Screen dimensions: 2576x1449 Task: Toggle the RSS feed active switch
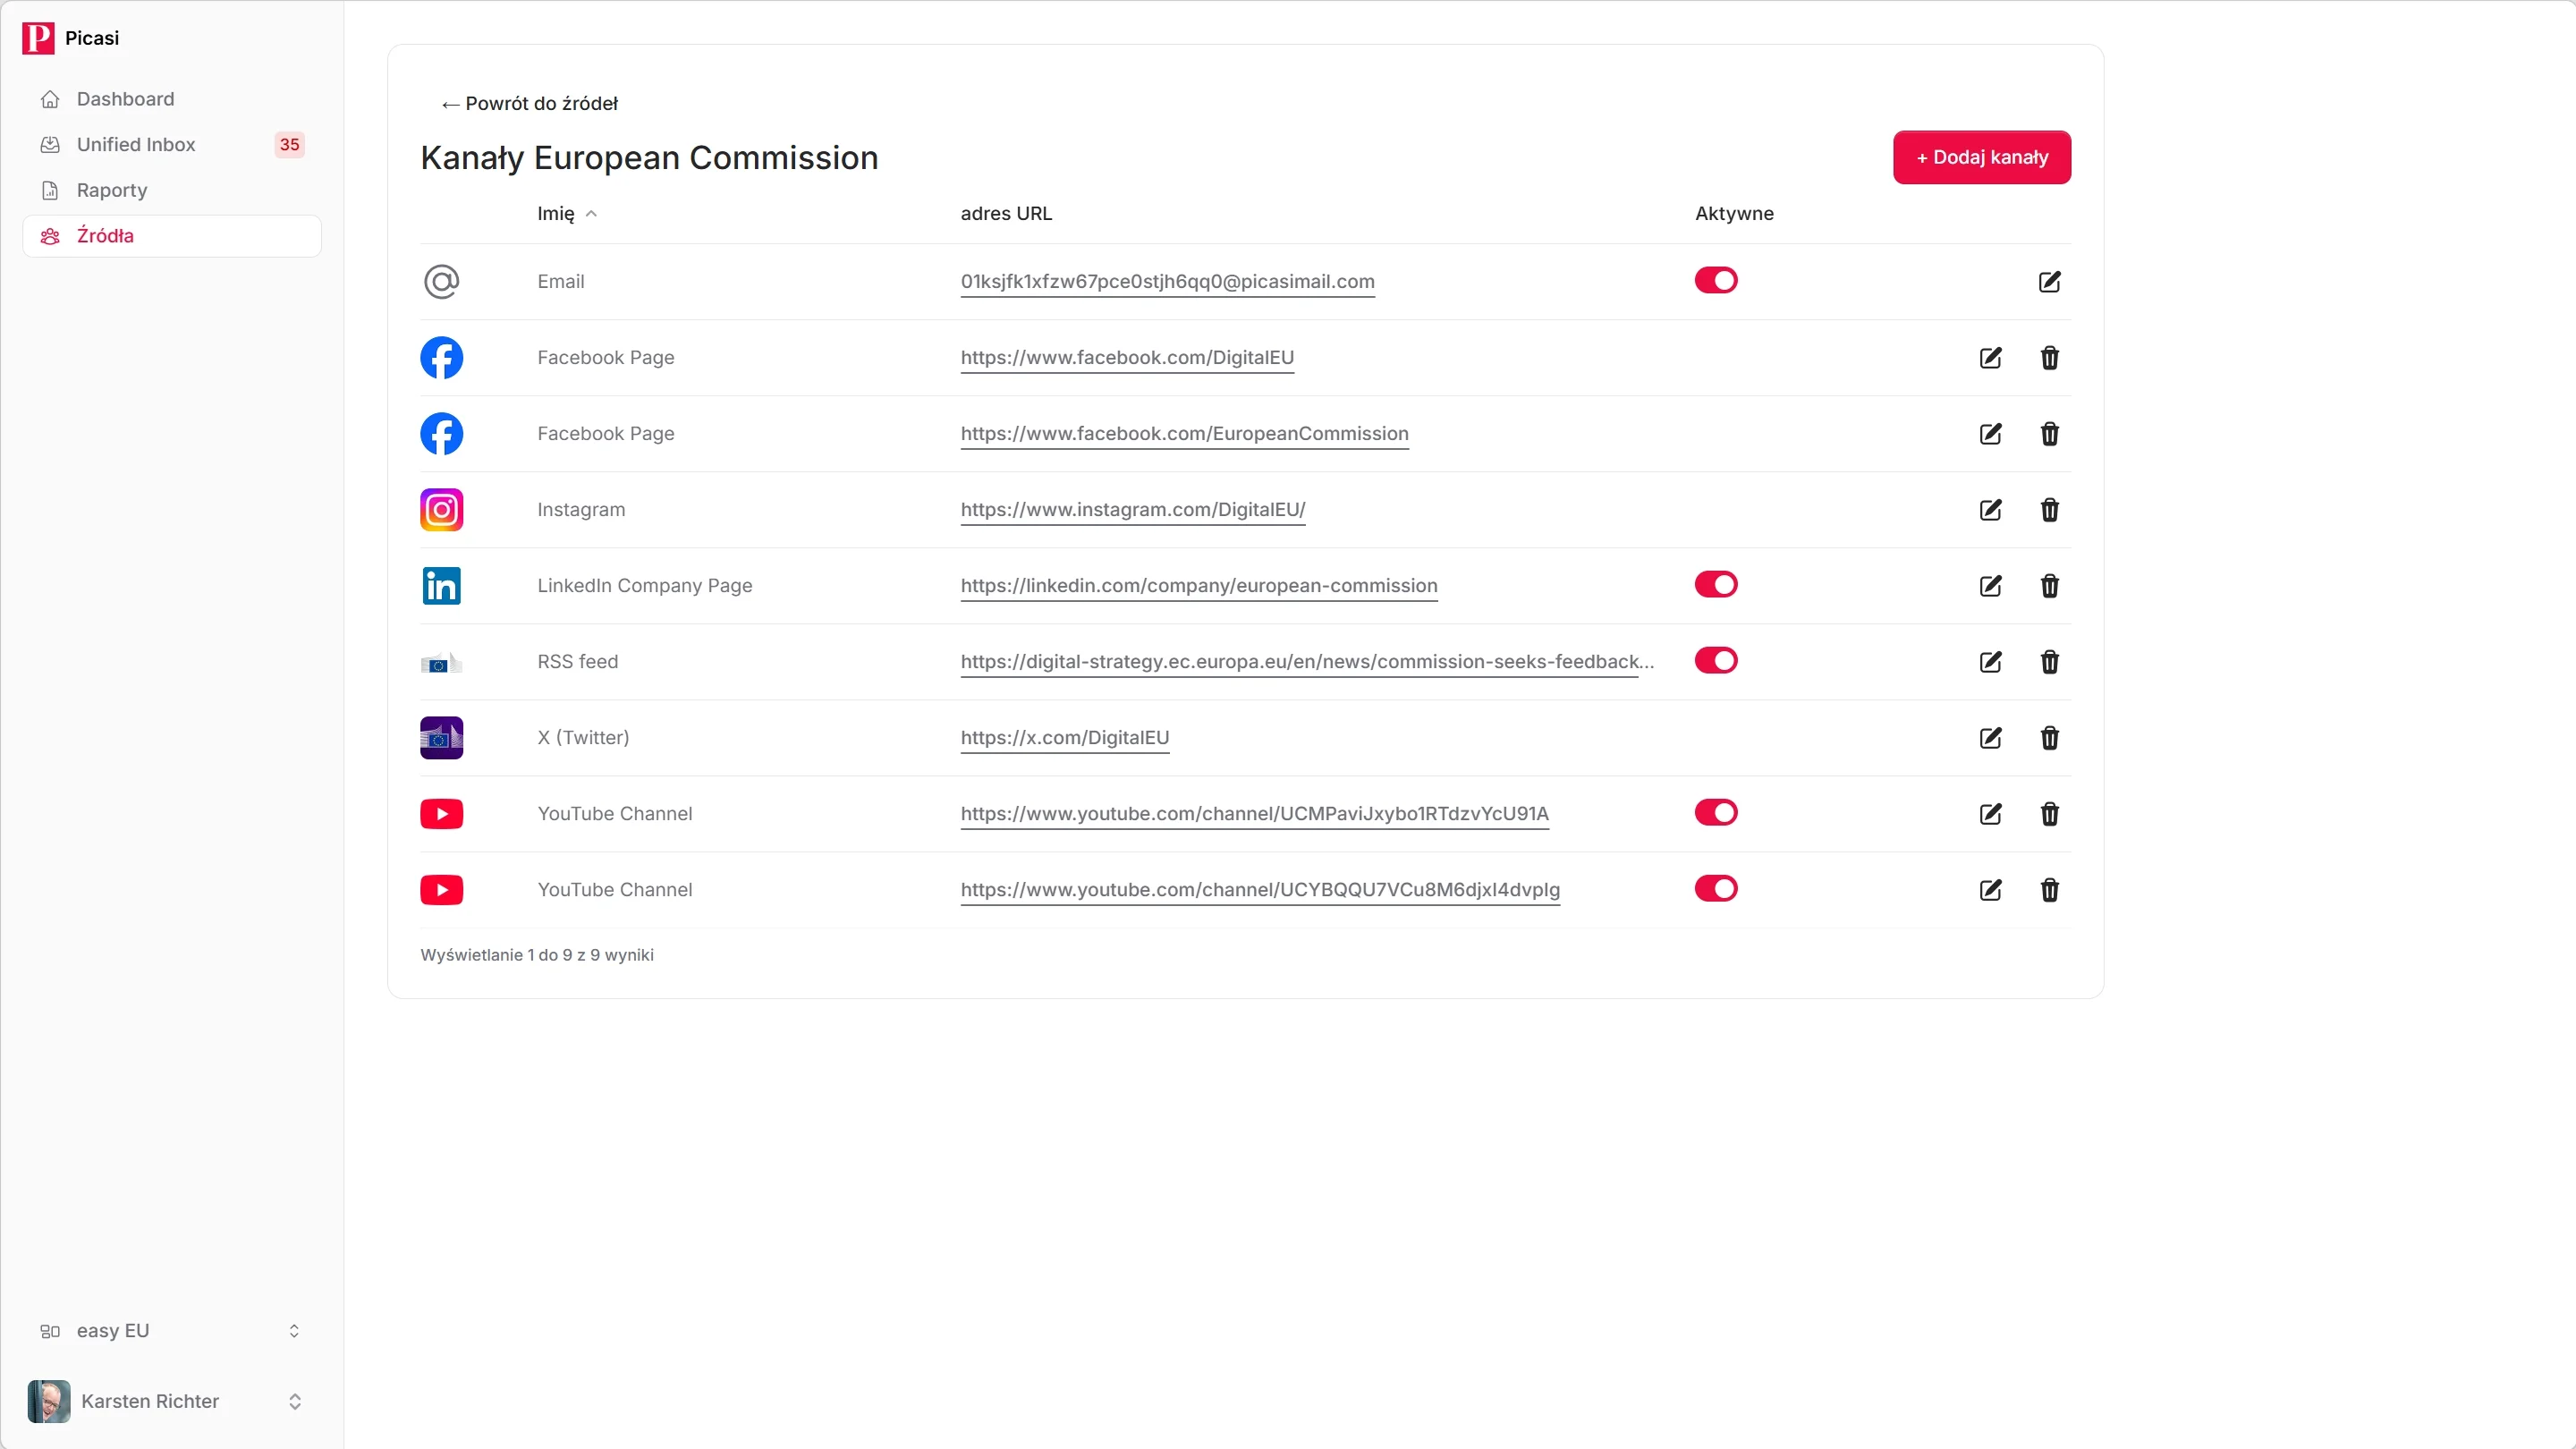[1716, 661]
